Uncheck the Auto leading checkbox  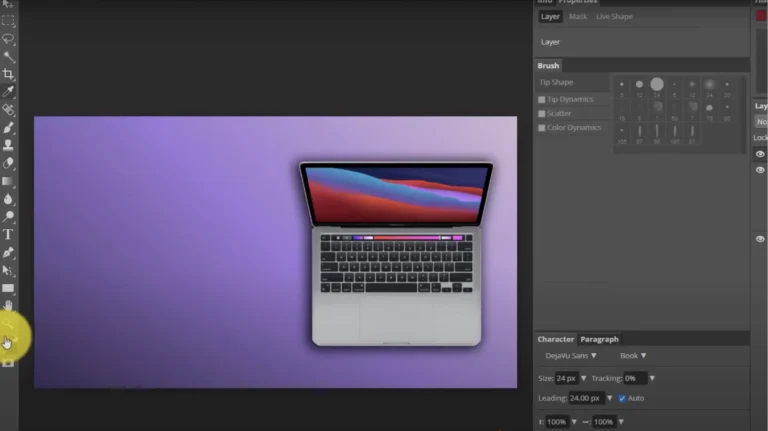click(x=622, y=398)
